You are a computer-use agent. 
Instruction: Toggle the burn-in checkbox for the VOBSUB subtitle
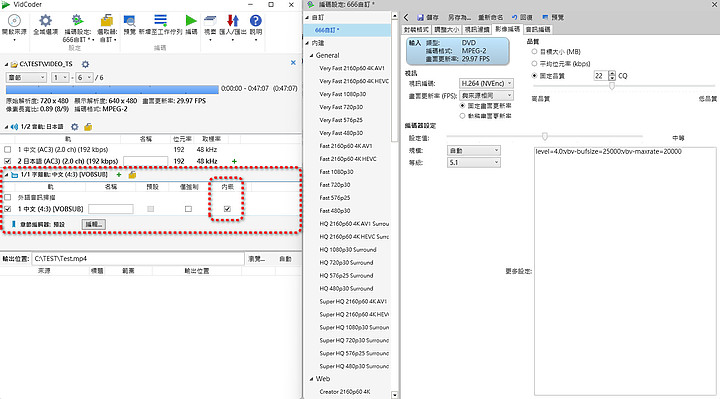(x=227, y=209)
